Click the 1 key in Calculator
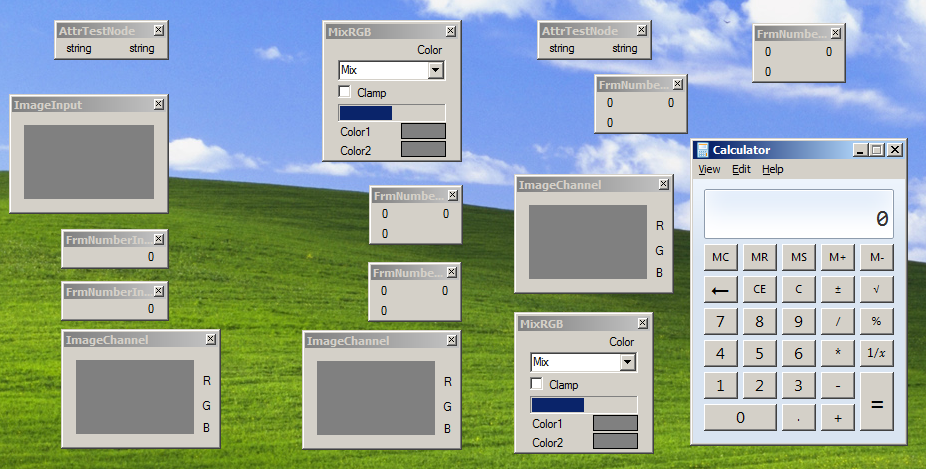 click(x=720, y=385)
